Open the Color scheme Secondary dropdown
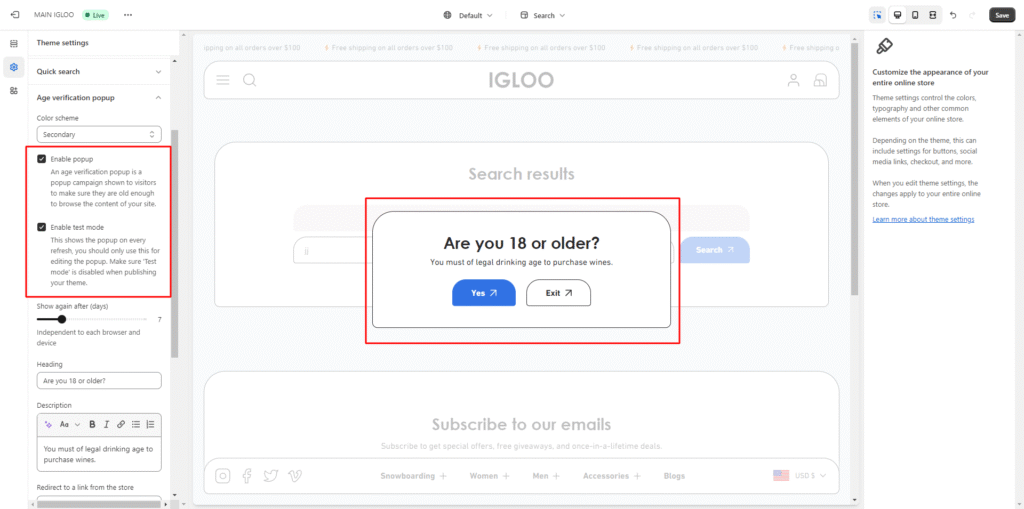The width and height of the screenshot is (1024, 509). point(99,134)
